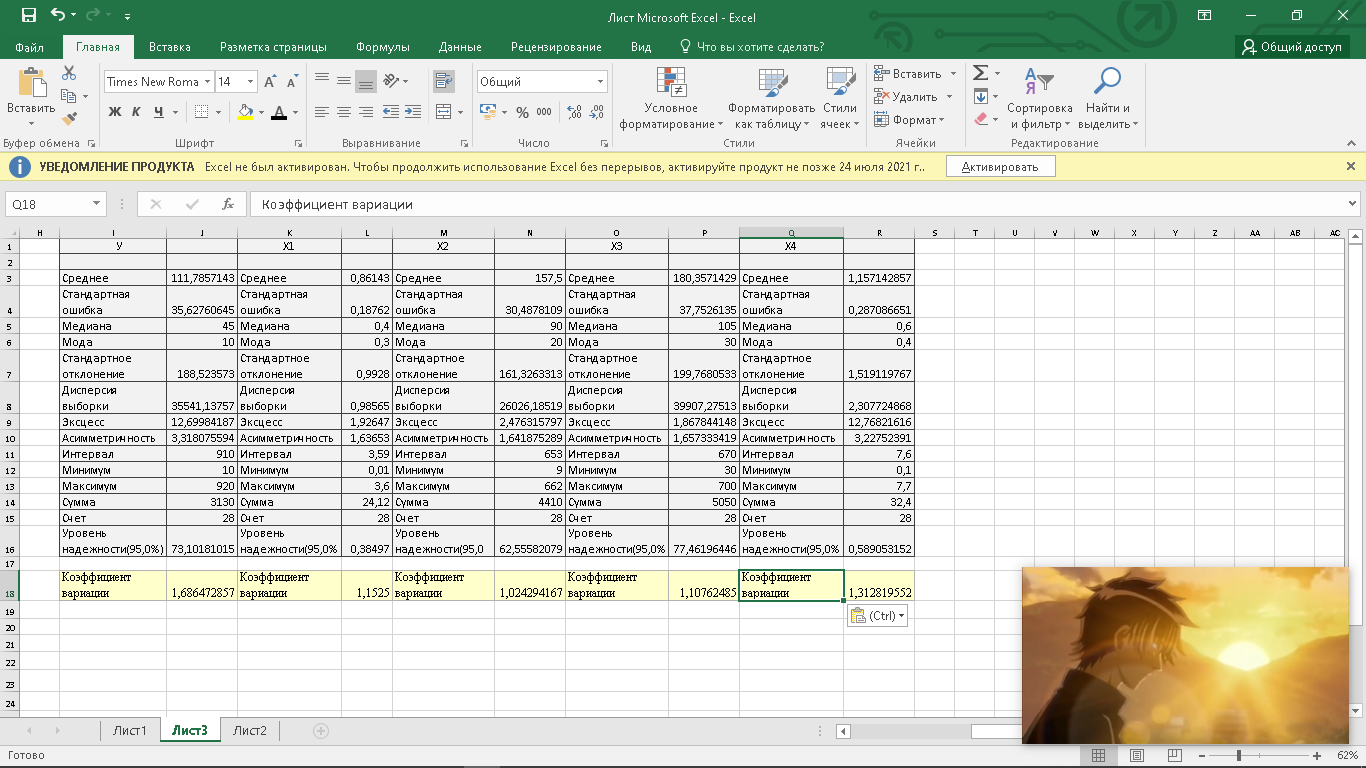Switch to Рецензирование tab
The width and height of the screenshot is (1366, 768).
click(x=556, y=47)
